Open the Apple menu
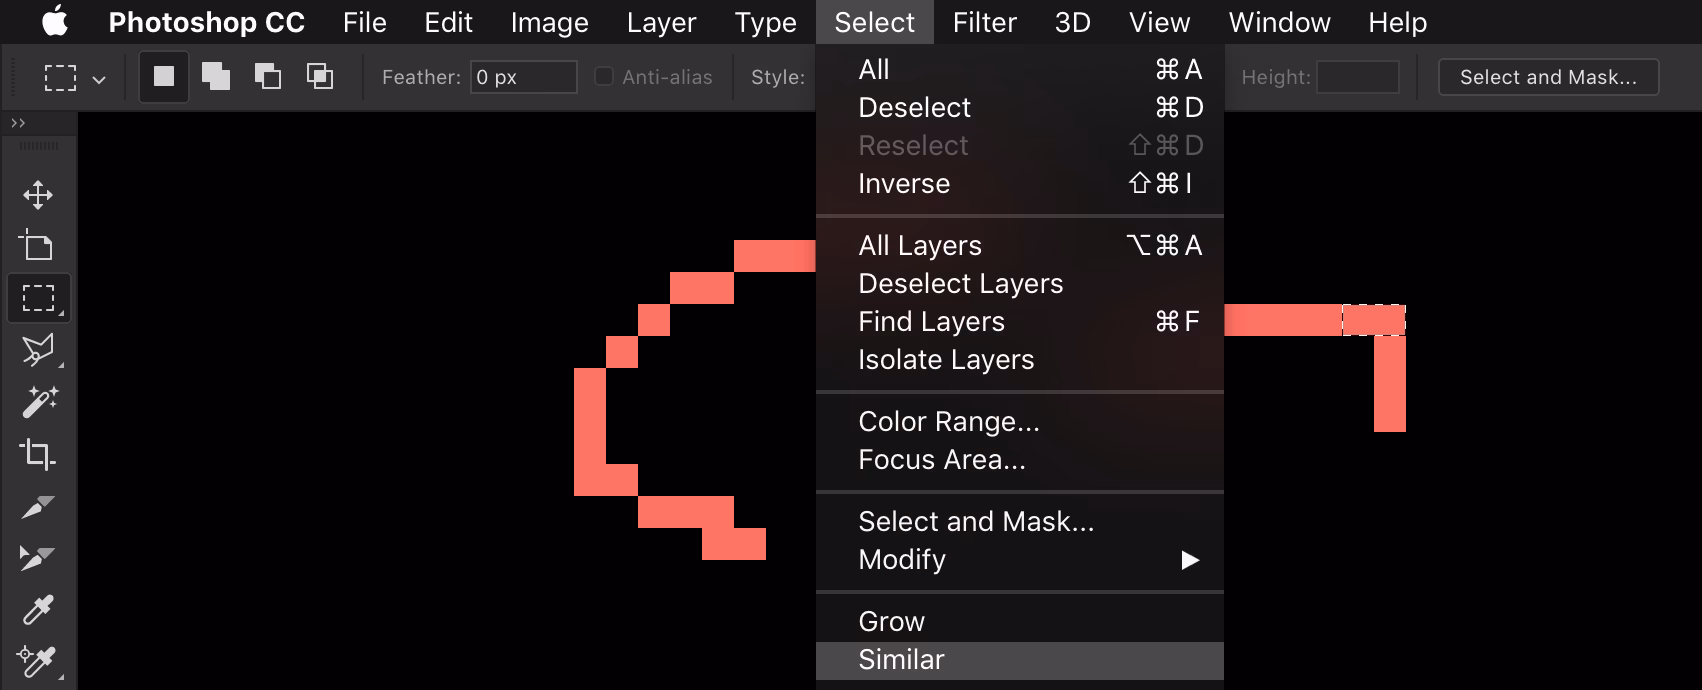Image resolution: width=1702 pixels, height=690 pixels. pyautogui.click(x=55, y=22)
